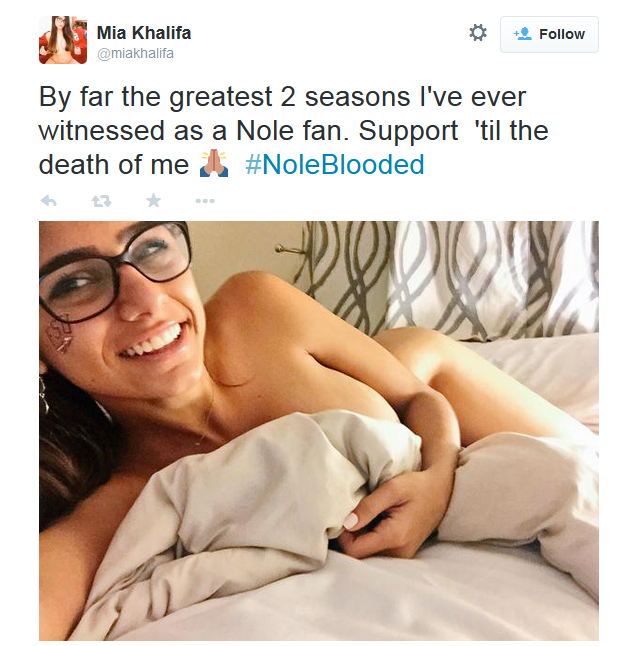Open the gear icon user actions menu
Image resolution: width=638 pixels, height=646 pixels.
pos(478,33)
